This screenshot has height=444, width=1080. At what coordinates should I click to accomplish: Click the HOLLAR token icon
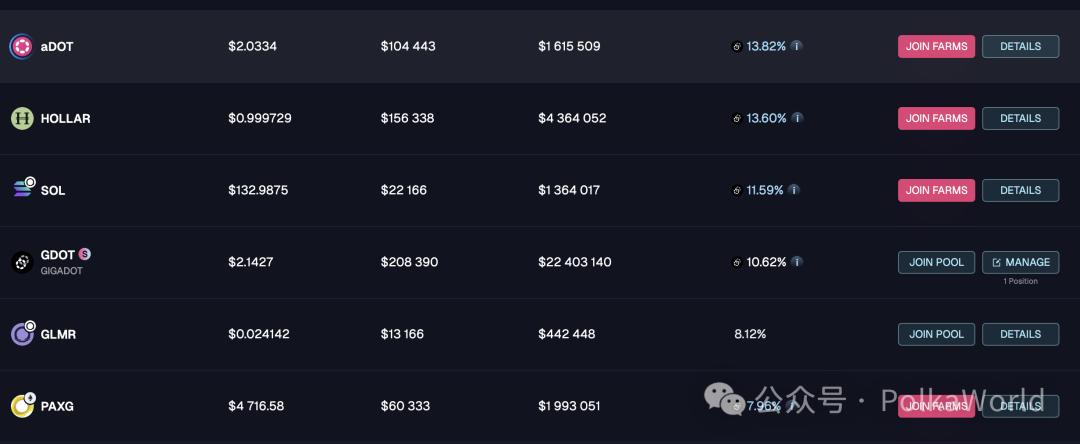coord(22,118)
